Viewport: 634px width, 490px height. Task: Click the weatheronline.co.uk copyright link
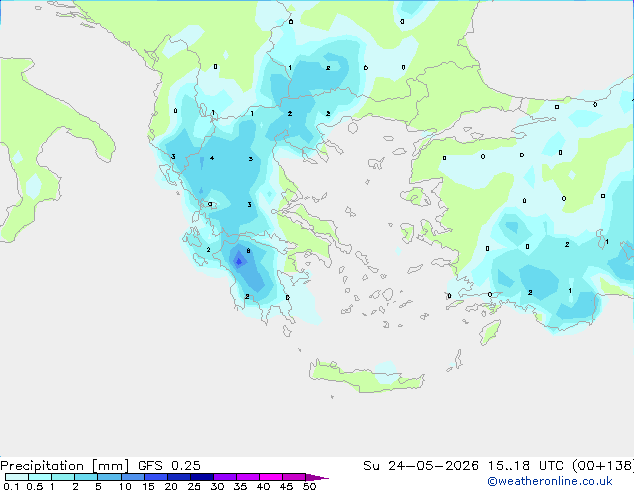pyautogui.click(x=550, y=481)
